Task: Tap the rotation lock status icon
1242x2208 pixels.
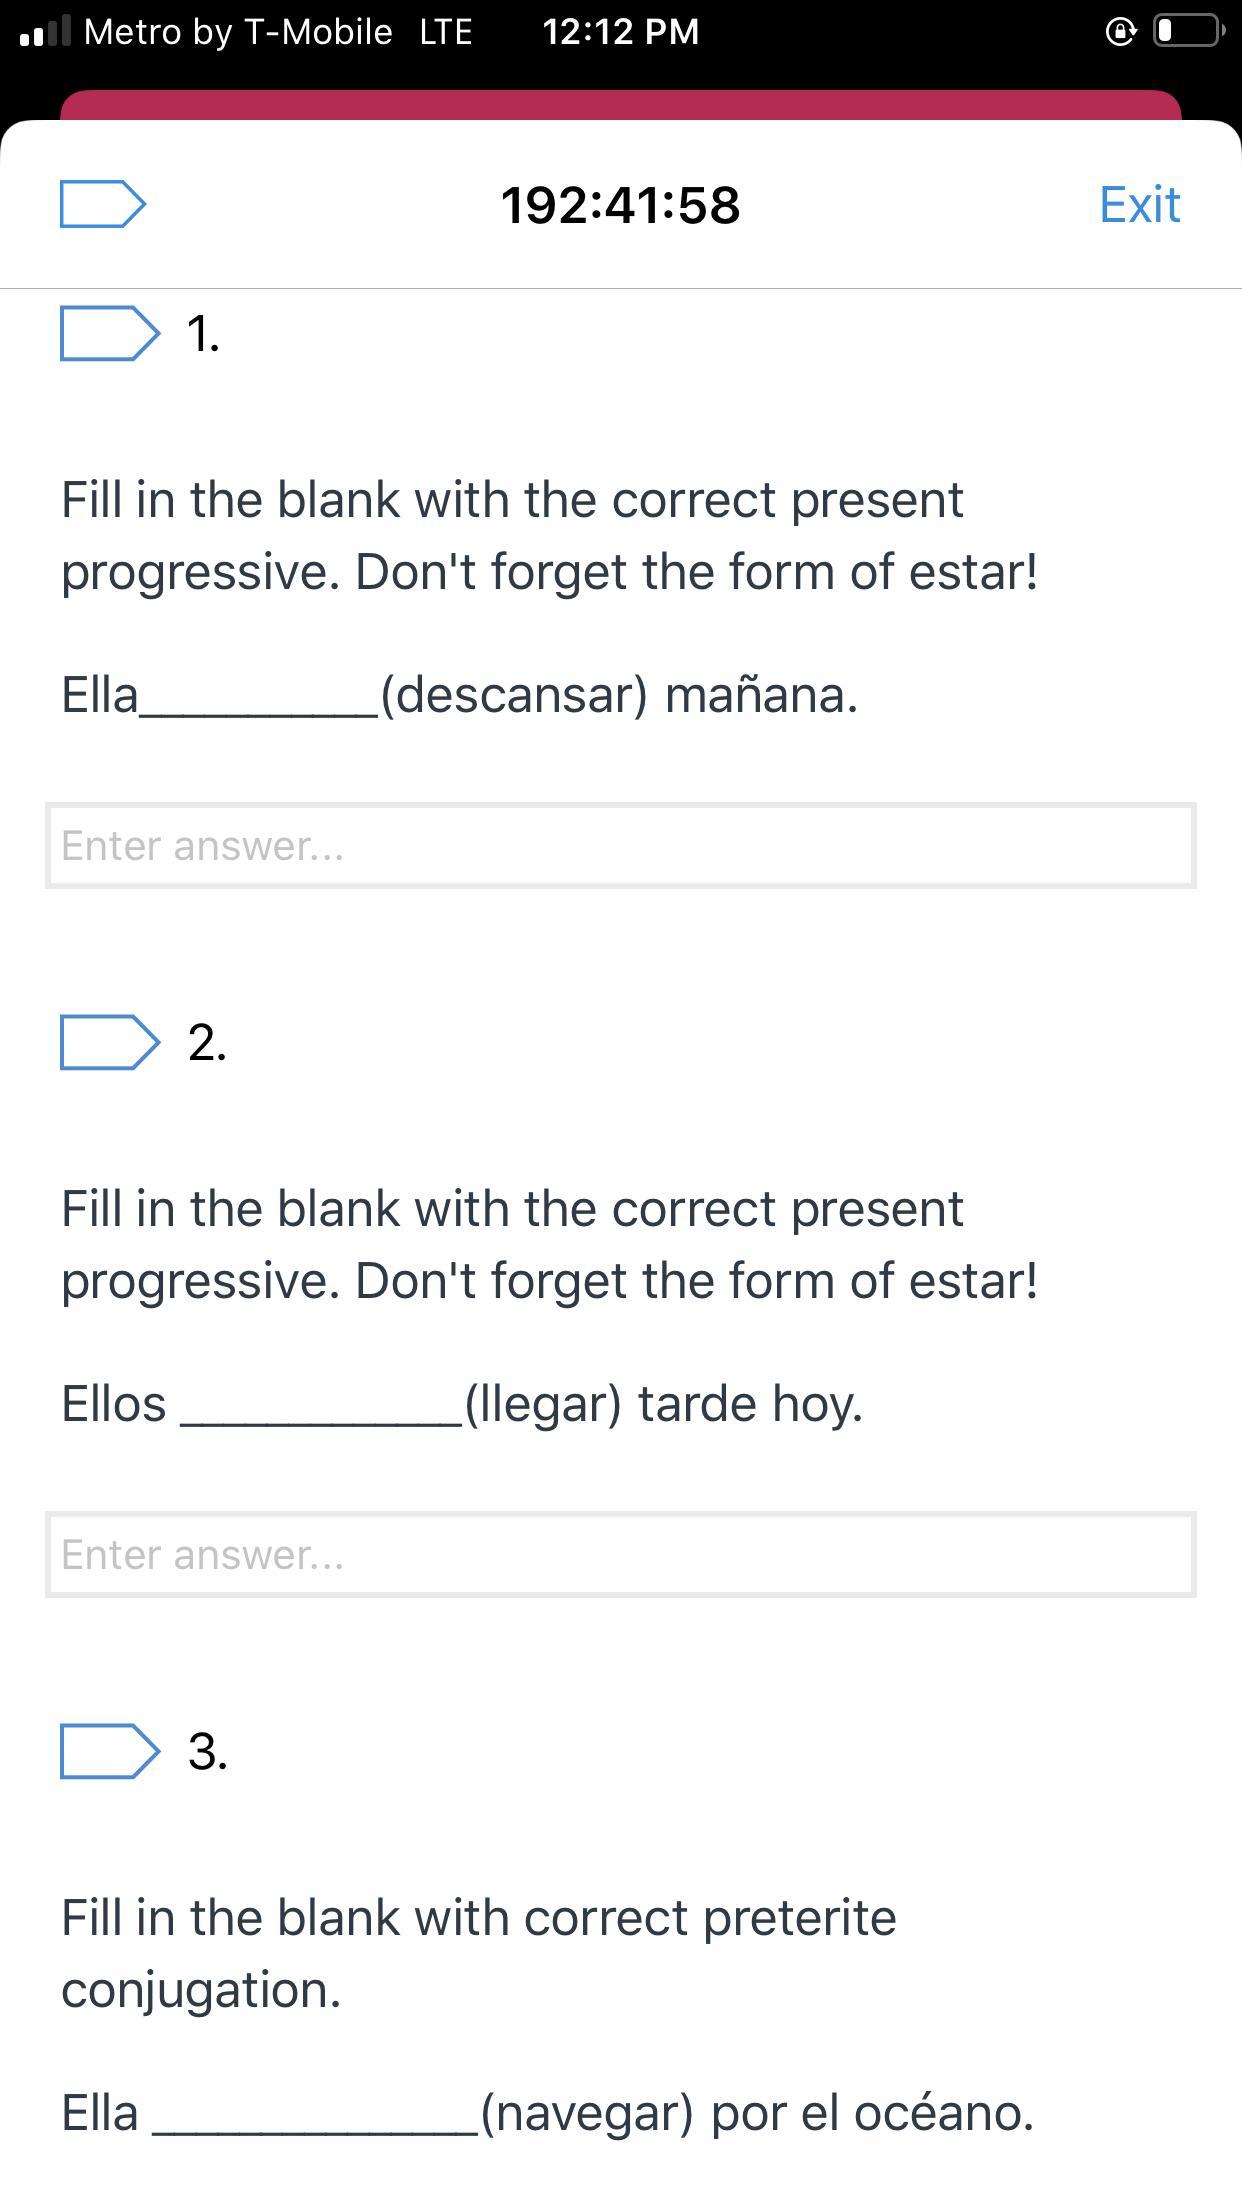Action: 1120,32
